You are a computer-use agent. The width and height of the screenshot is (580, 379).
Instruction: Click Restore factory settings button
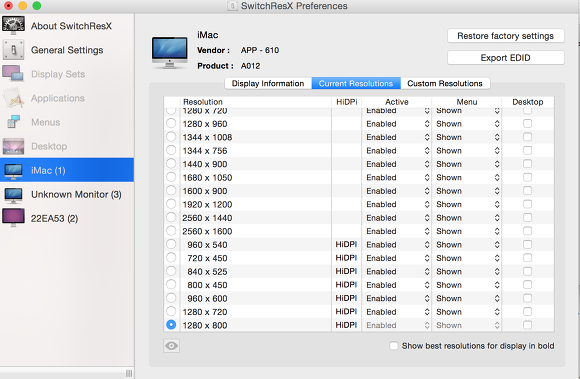point(506,36)
